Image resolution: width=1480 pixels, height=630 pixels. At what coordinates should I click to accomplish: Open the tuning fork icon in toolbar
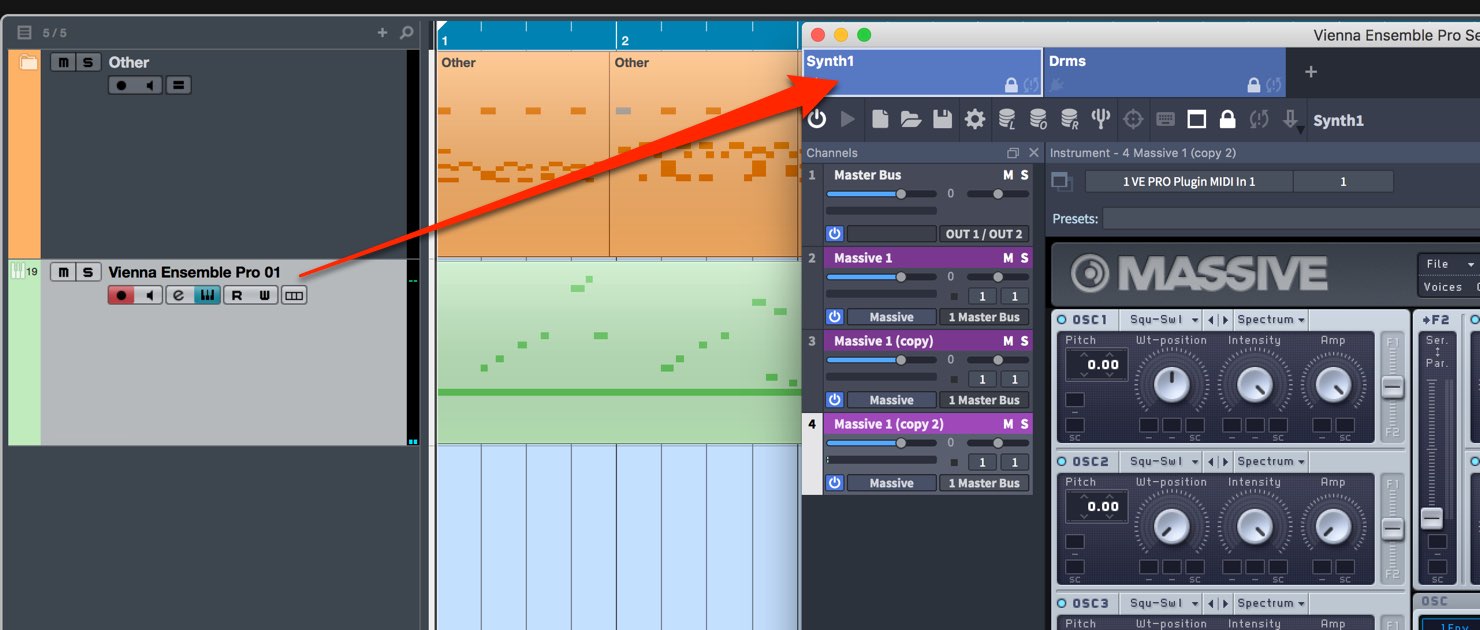coord(1101,120)
